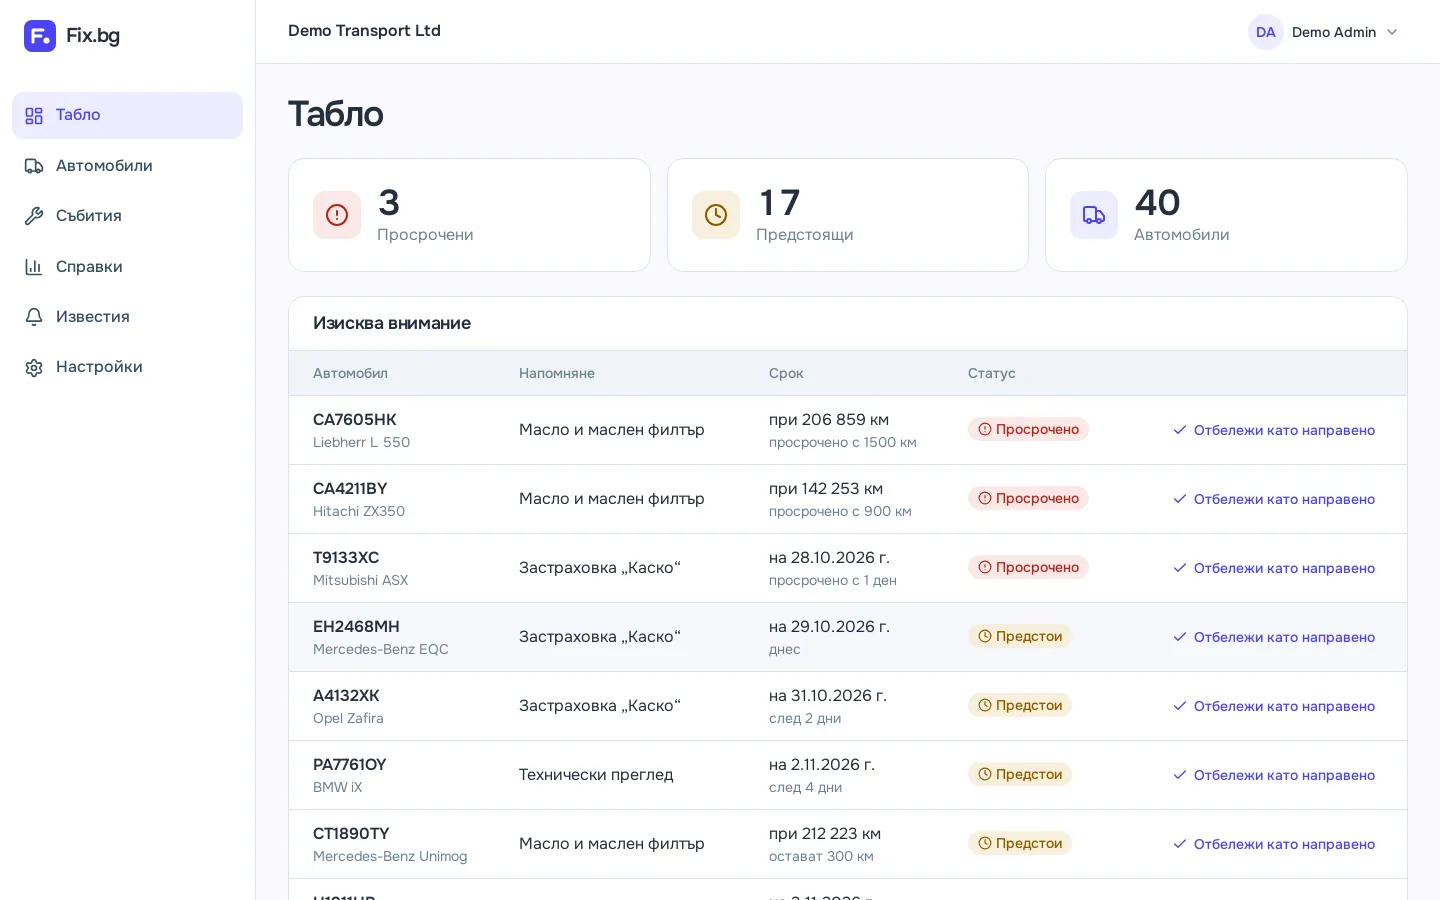This screenshot has height=900, width=1440.
Task: Click the Fix.bg logo icon
Action: 40,36
